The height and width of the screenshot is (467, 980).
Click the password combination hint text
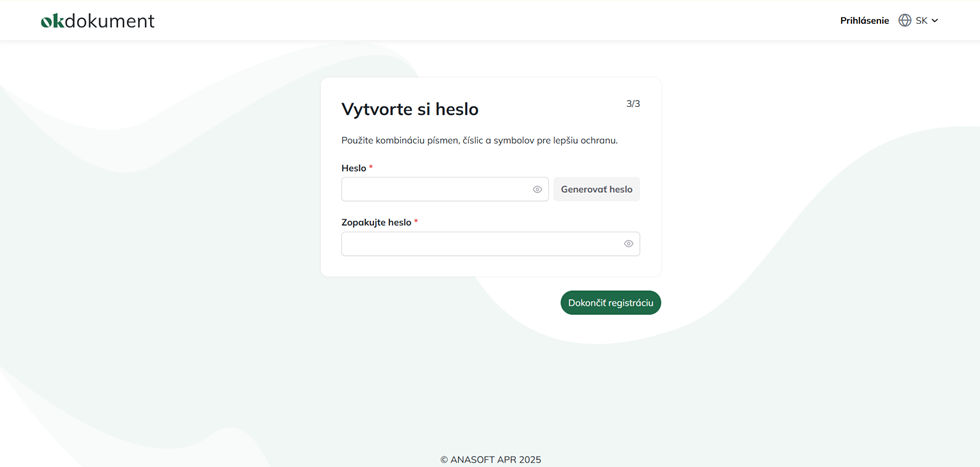479,140
